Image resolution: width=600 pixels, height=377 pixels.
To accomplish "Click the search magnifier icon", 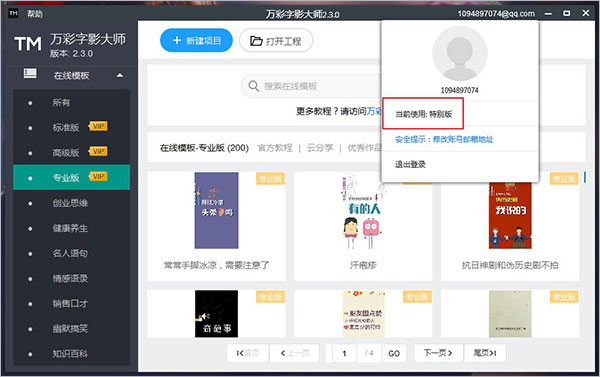I will coord(254,86).
